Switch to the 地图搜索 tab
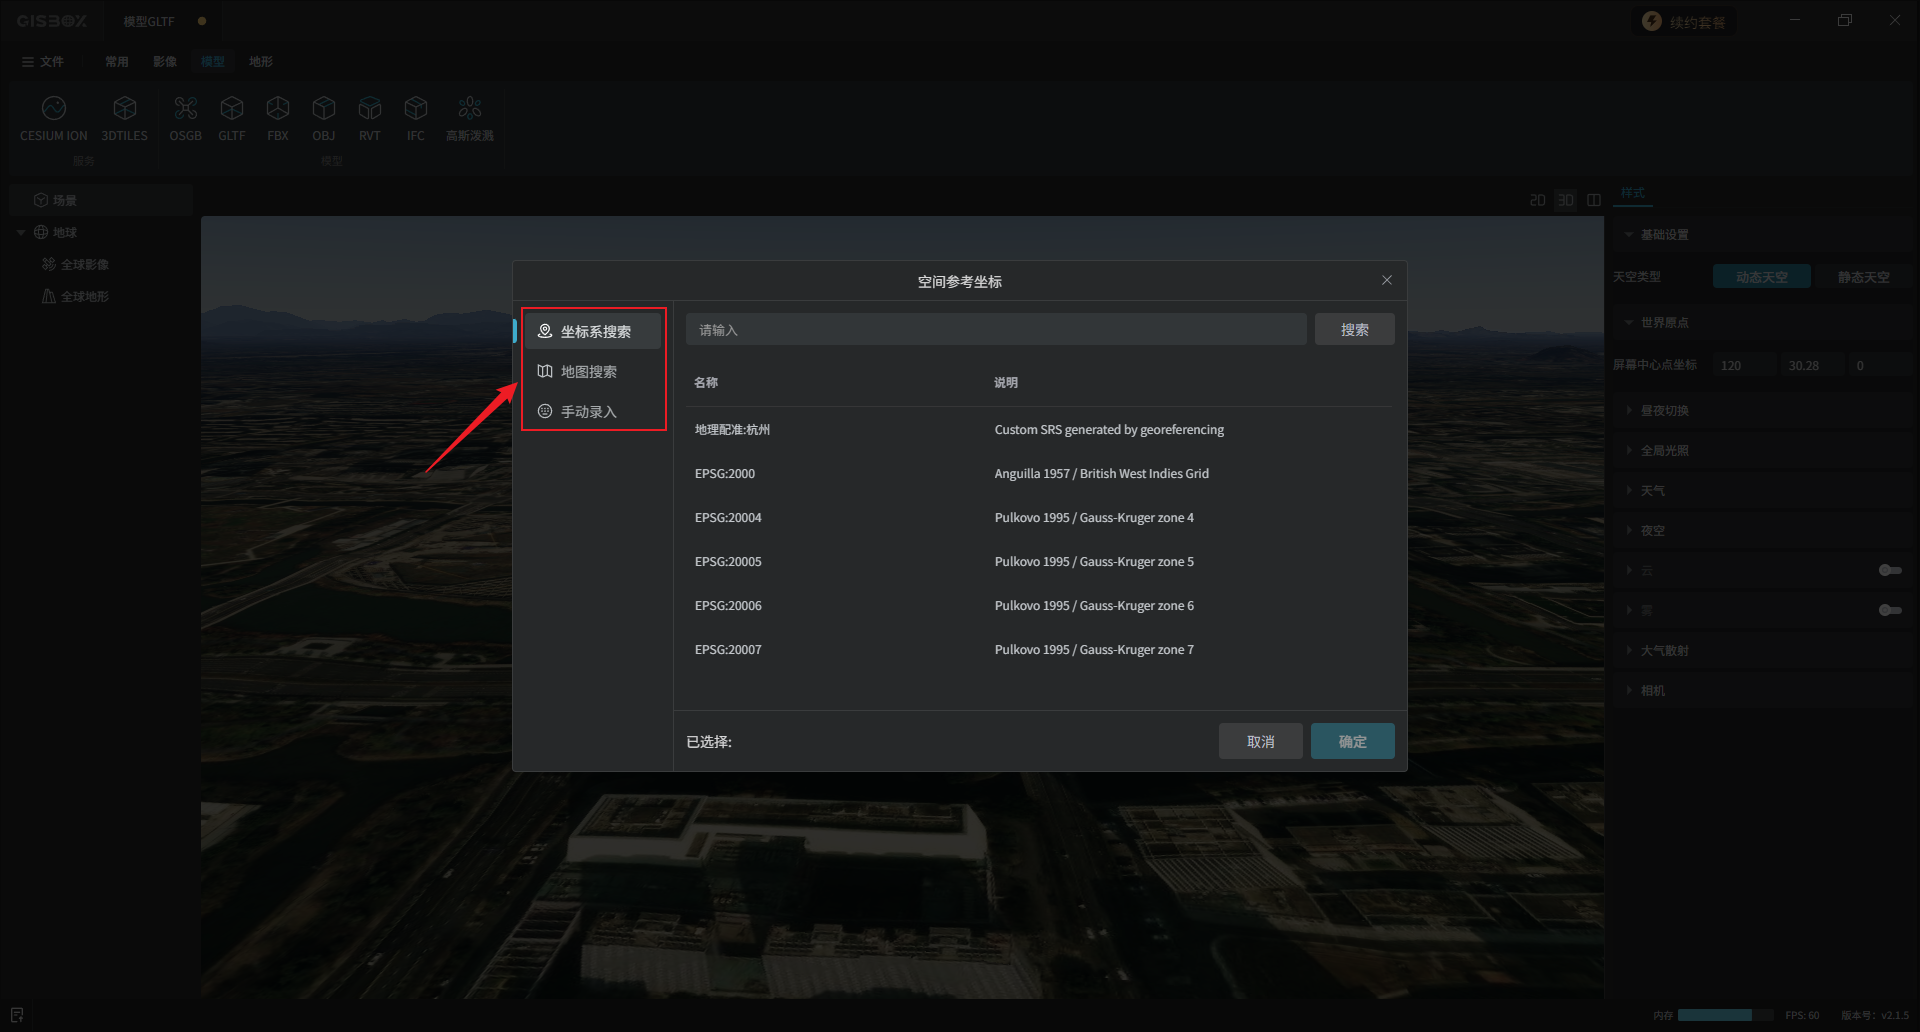The width and height of the screenshot is (1920, 1032). [588, 372]
